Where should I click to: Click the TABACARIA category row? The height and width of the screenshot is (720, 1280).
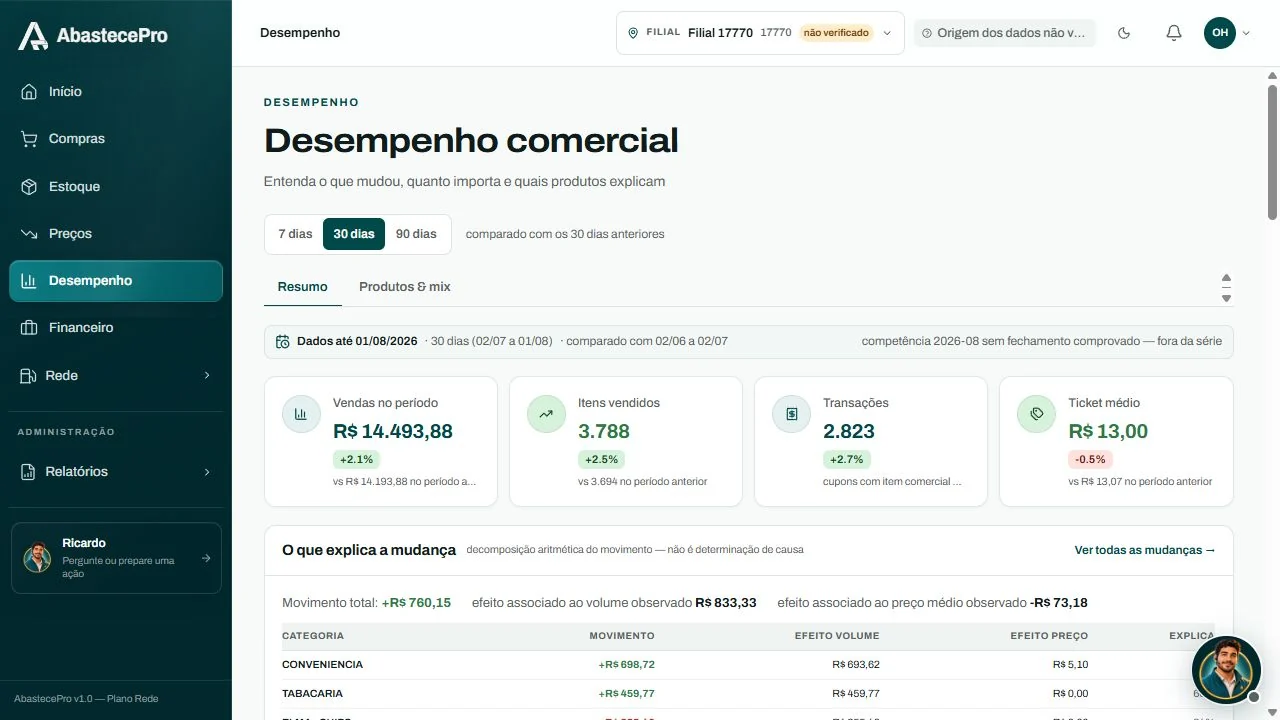pyautogui.click(x=748, y=694)
